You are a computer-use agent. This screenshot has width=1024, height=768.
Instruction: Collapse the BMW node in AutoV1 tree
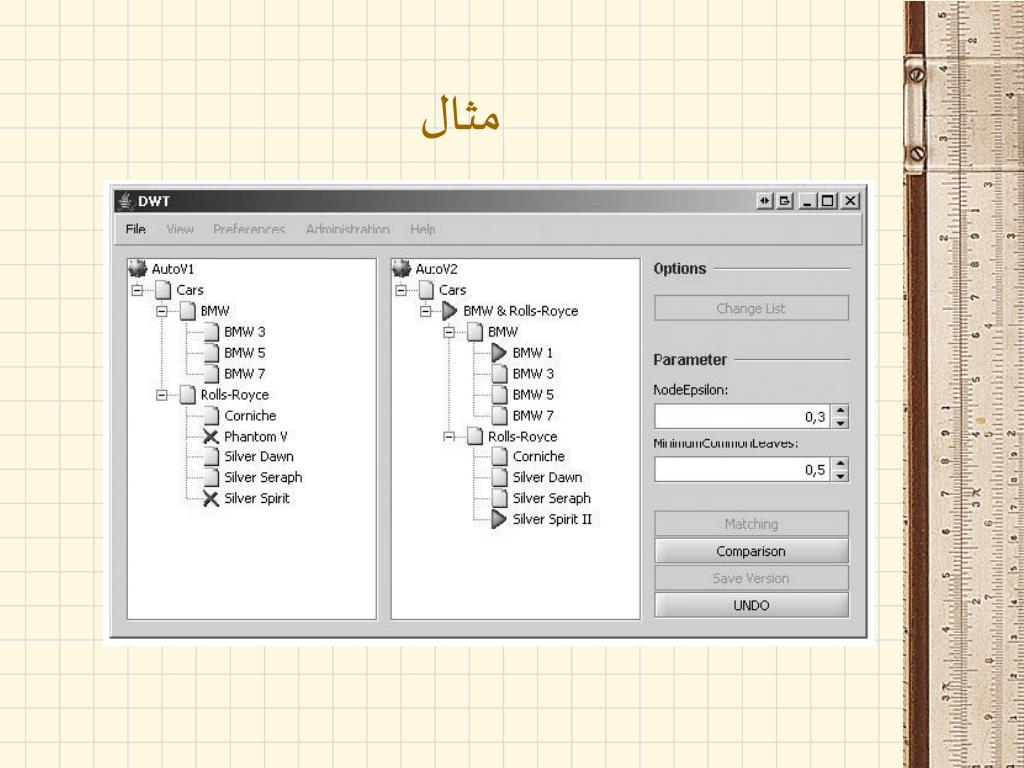pos(162,312)
